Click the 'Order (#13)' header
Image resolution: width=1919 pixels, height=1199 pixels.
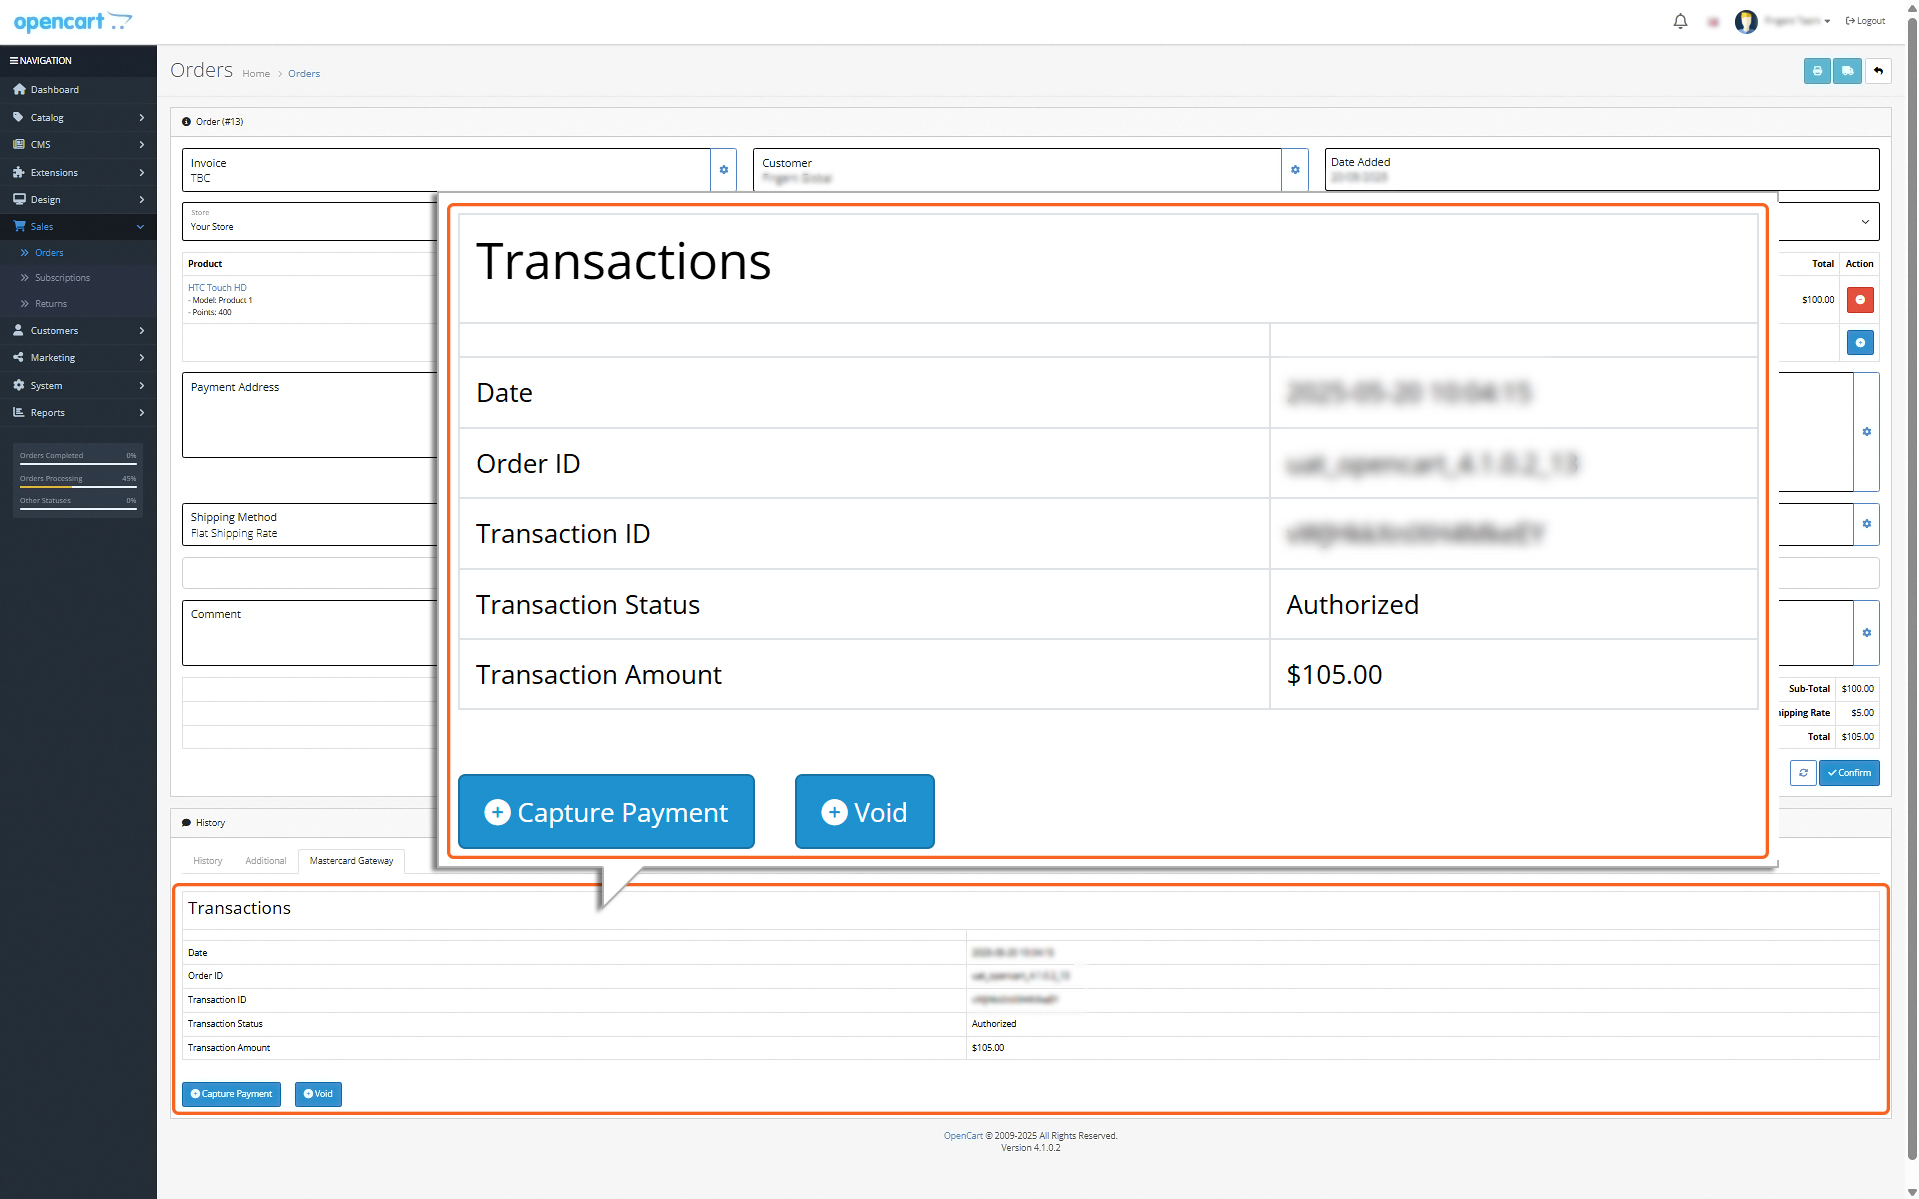[x=219, y=122]
